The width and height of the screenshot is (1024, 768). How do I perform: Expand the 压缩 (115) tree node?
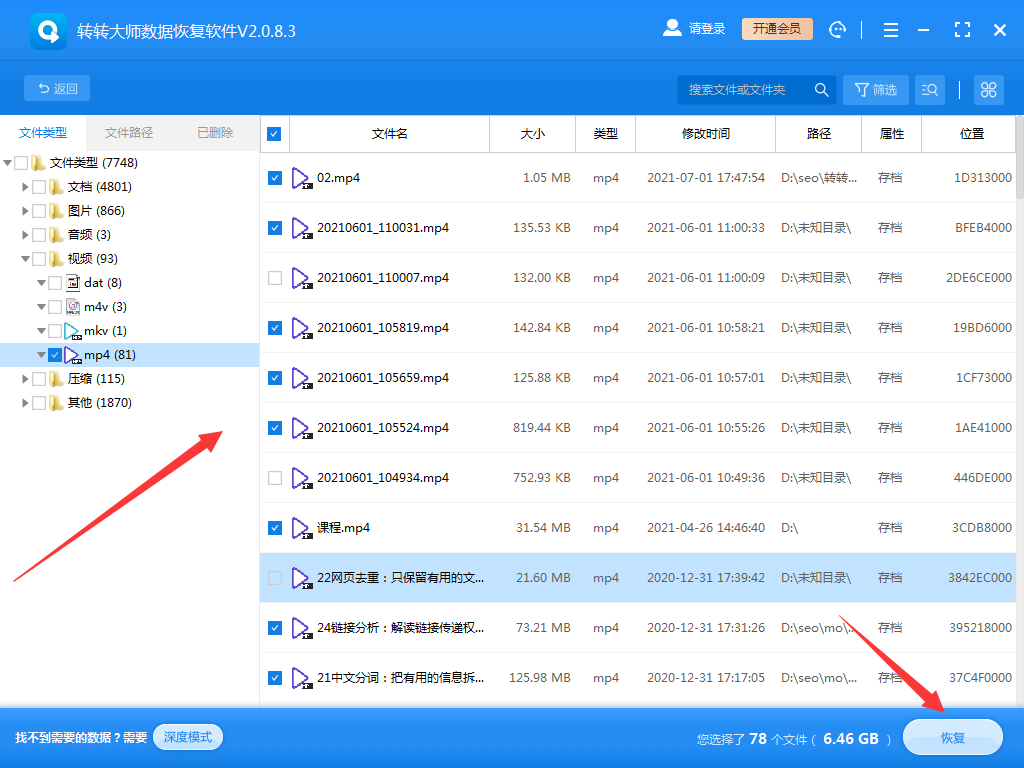(25, 379)
